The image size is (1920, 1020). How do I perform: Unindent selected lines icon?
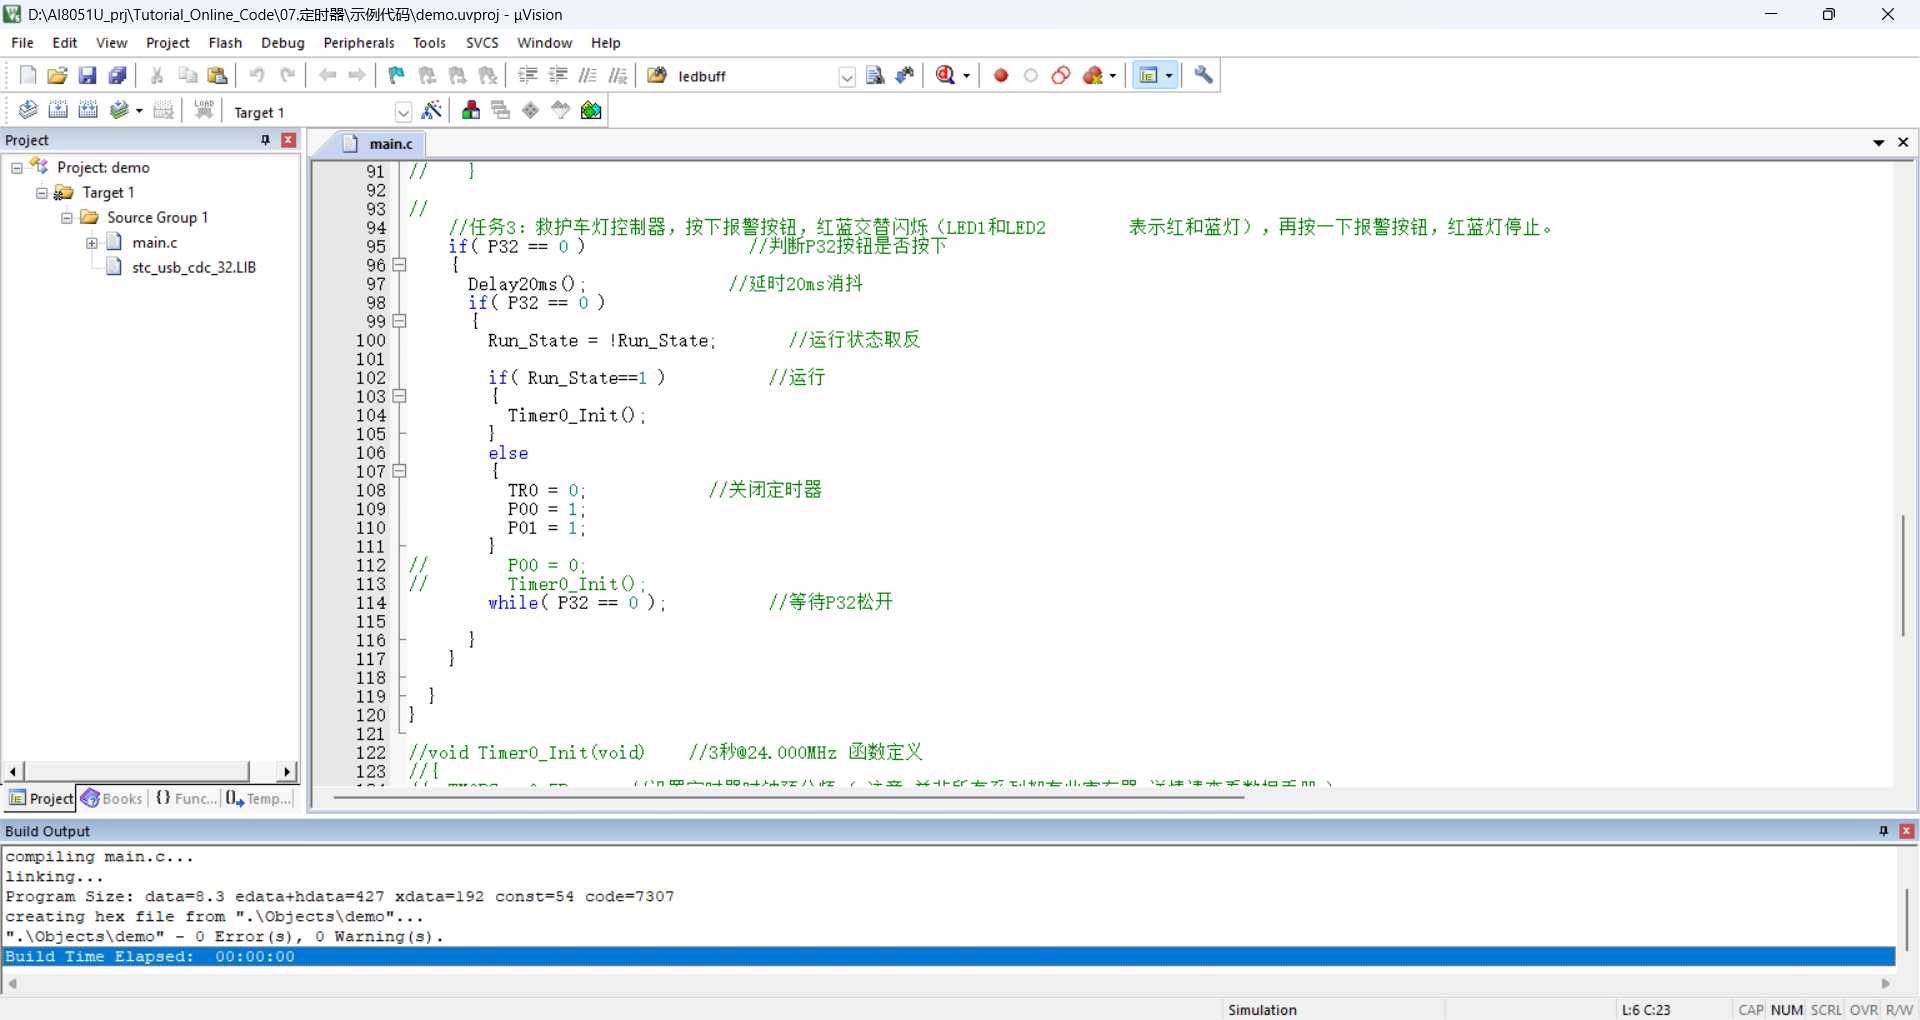(558, 75)
